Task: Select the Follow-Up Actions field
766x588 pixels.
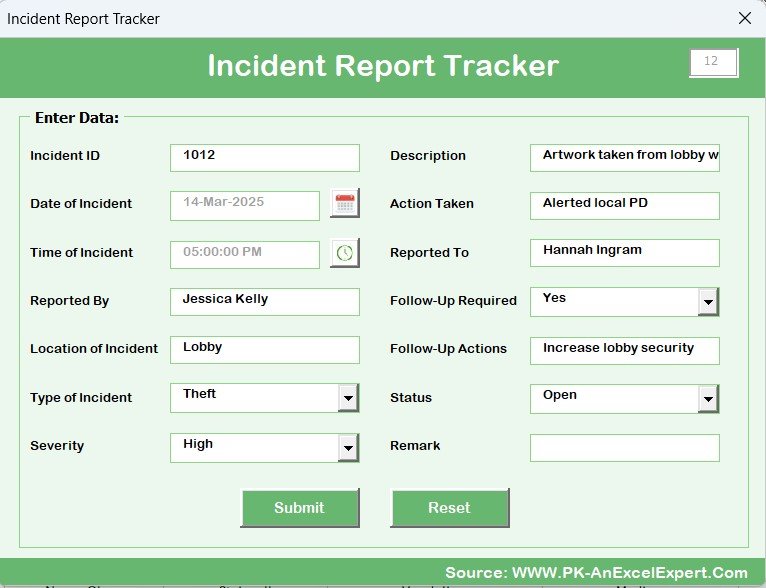Action: tap(625, 351)
